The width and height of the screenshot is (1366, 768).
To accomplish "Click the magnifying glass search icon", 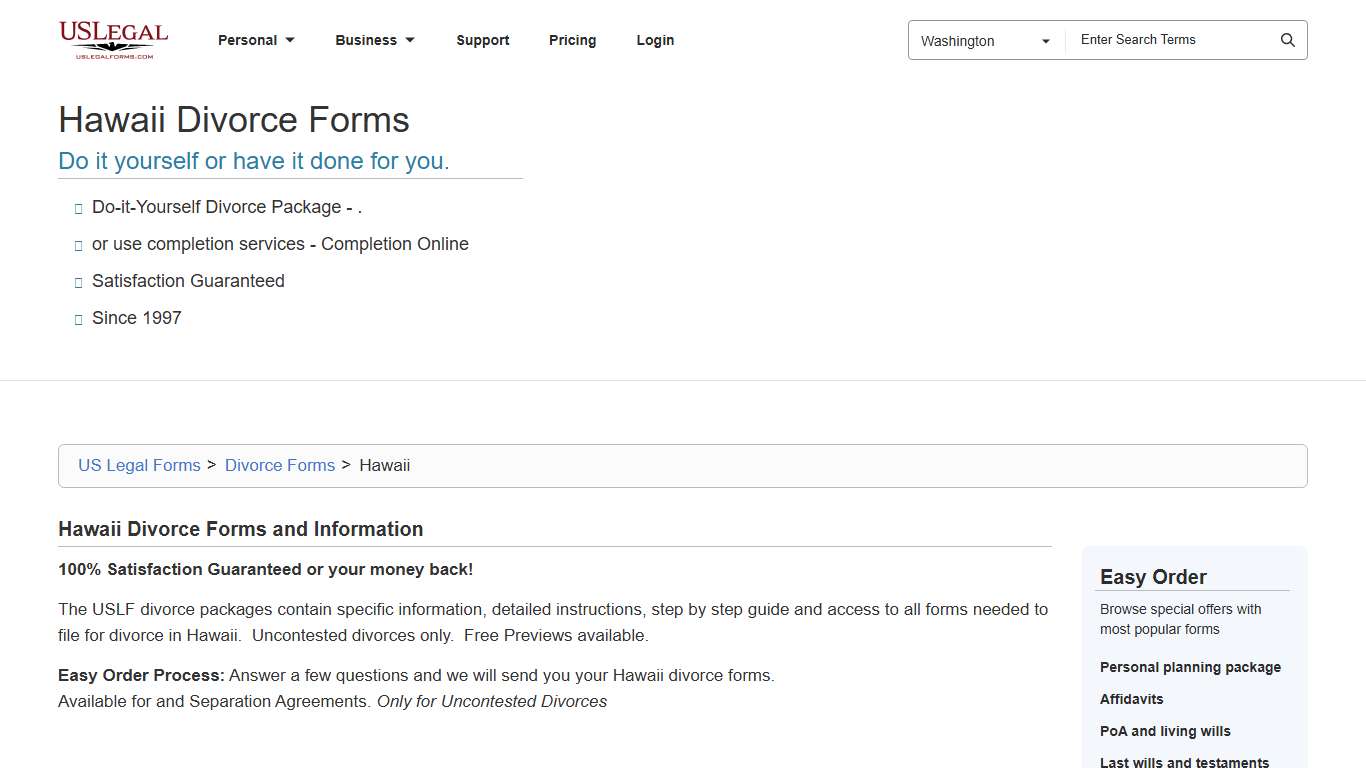I will point(1287,40).
